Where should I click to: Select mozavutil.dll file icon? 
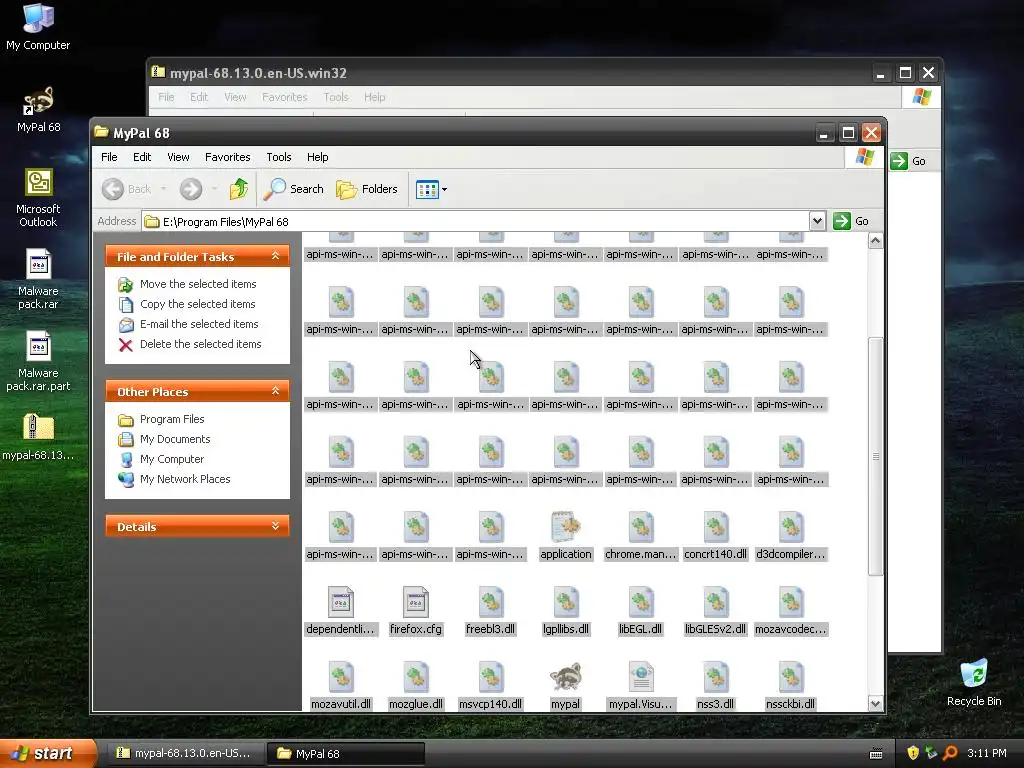[341, 677]
